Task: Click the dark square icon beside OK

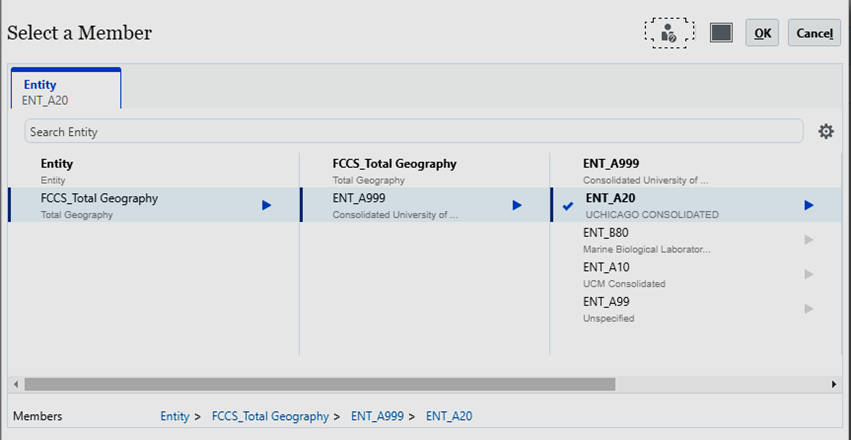Action: point(721,33)
